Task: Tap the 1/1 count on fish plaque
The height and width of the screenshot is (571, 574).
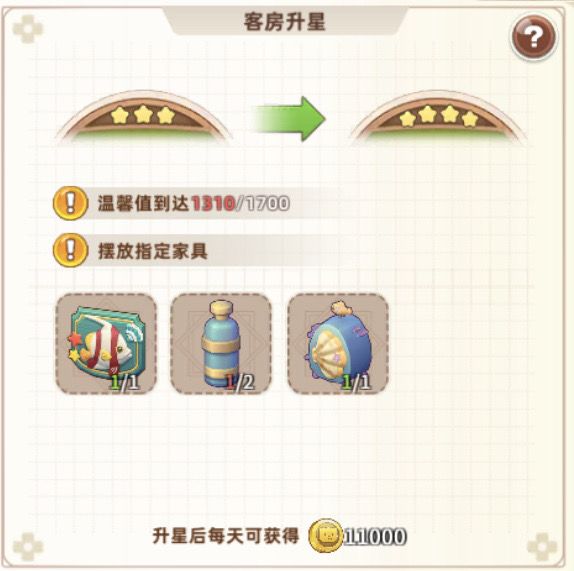Action: pyautogui.click(x=125, y=382)
